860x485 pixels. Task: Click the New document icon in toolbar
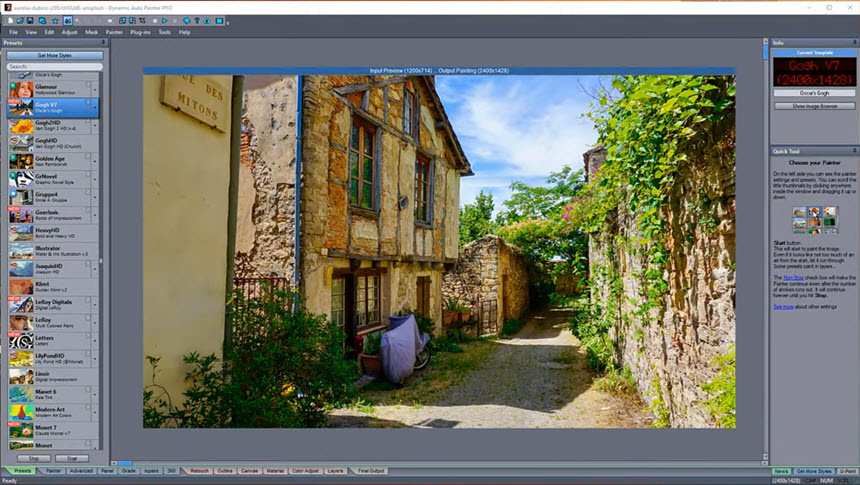point(12,20)
